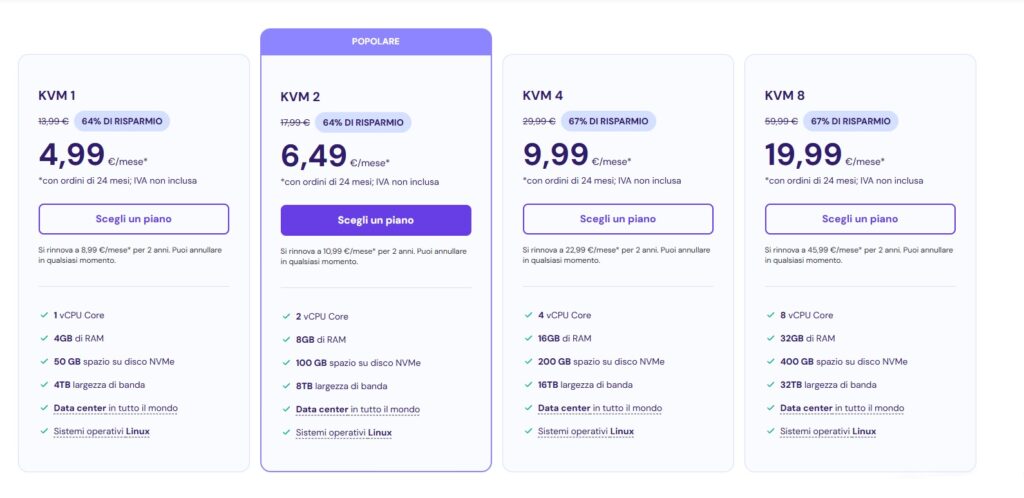Viewport: 1024px width, 498px height.
Task: Click checkmark icon beside 8GB di RAM
Action: pos(286,339)
